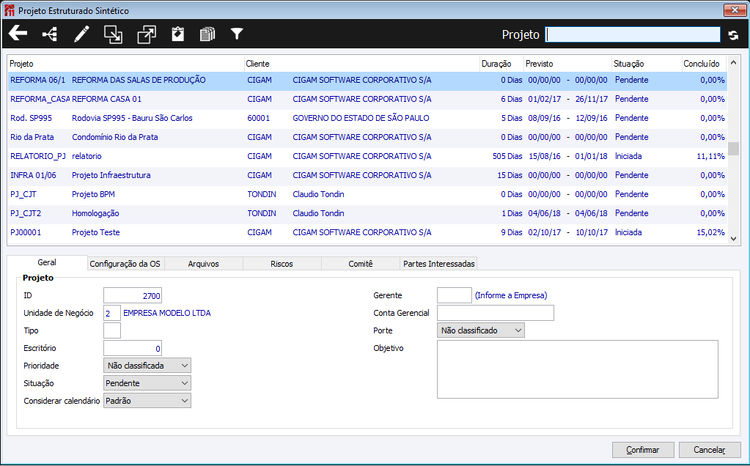This screenshot has height=466, width=750.
Task: Click the back arrow icon
Action: [18, 33]
